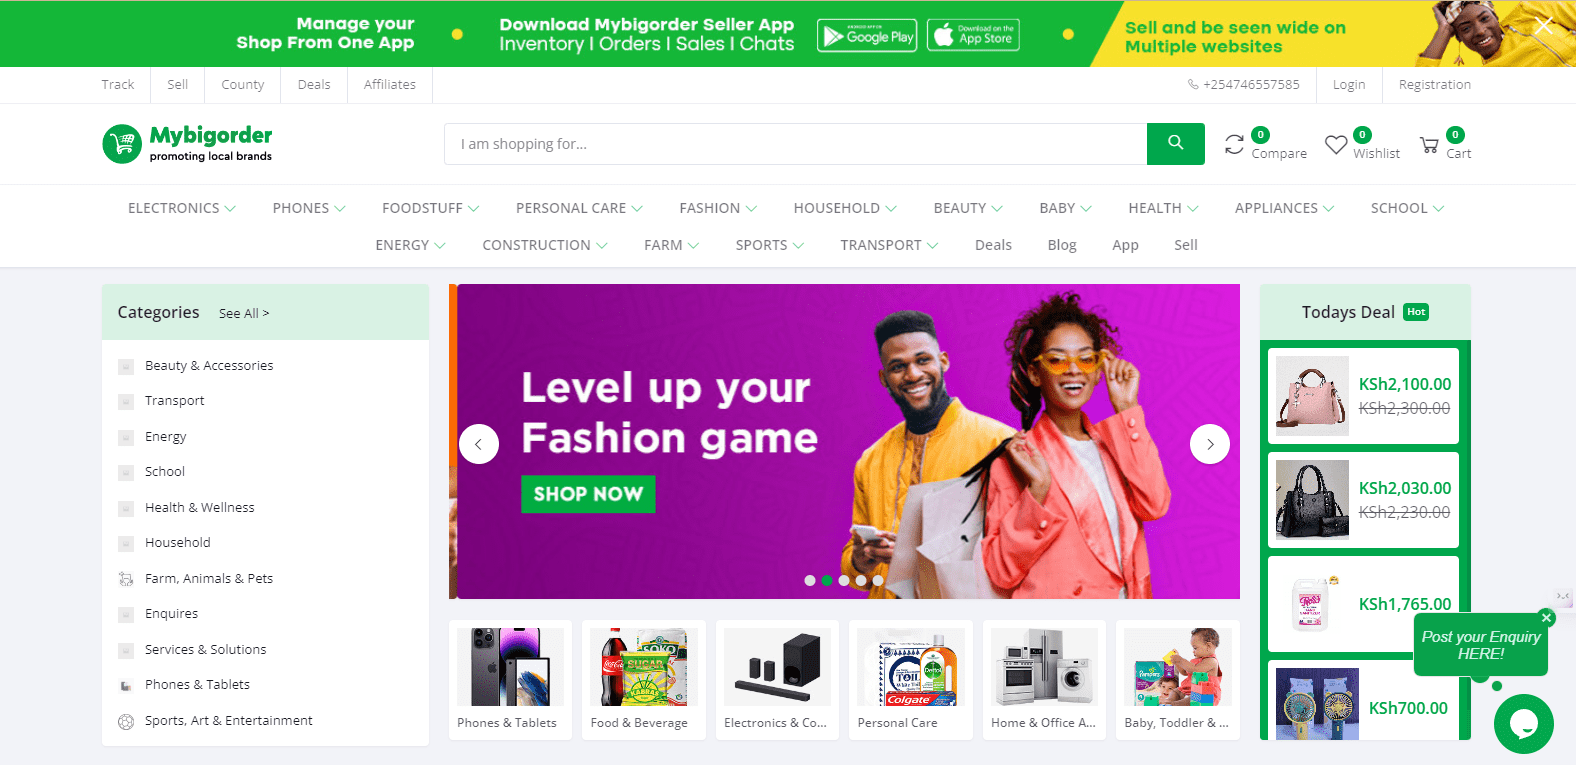Click the 'I am shopping for' search field
The image size is (1576, 765).
click(796, 144)
